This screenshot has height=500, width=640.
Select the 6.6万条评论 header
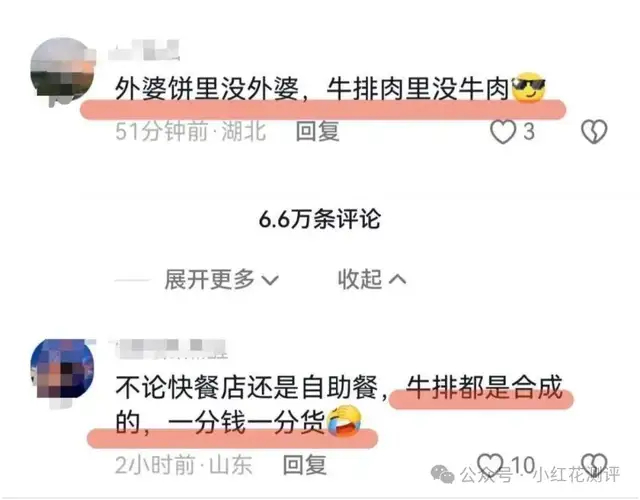[x=320, y=219]
